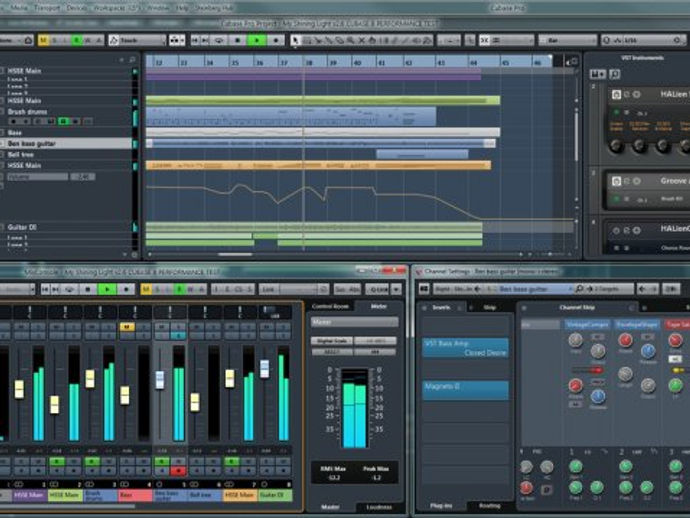The image size is (690, 518).
Task: Switch to the Strip tab in Channel Settings
Action: [x=490, y=308]
